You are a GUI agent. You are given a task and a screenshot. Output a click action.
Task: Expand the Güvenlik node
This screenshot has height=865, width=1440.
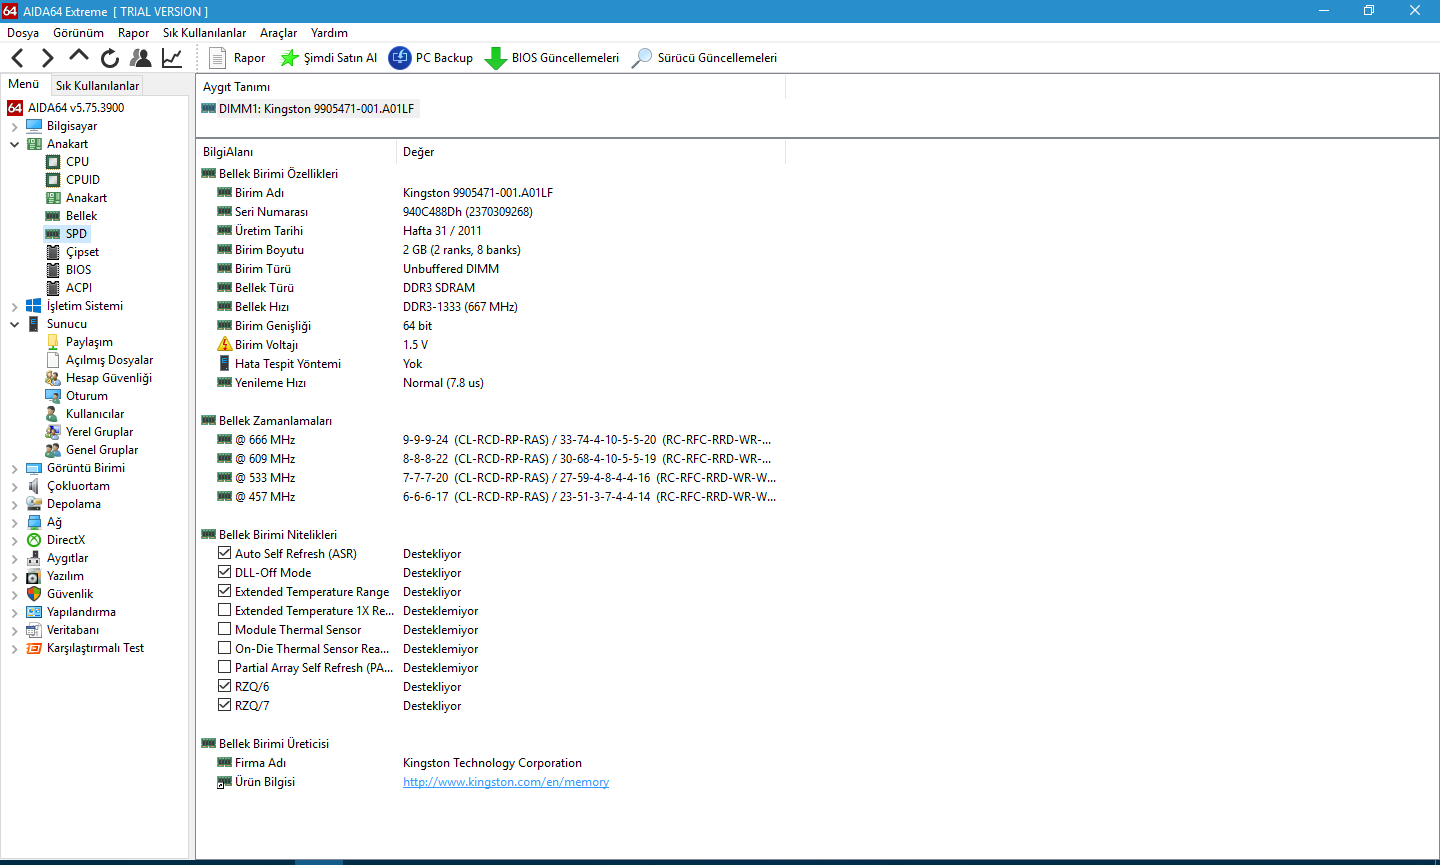pyautogui.click(x=14, y=595)
